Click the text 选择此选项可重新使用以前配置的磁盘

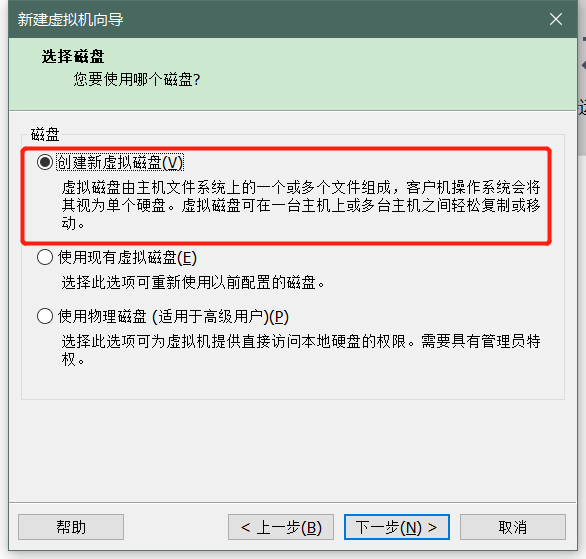click(193, 283)
